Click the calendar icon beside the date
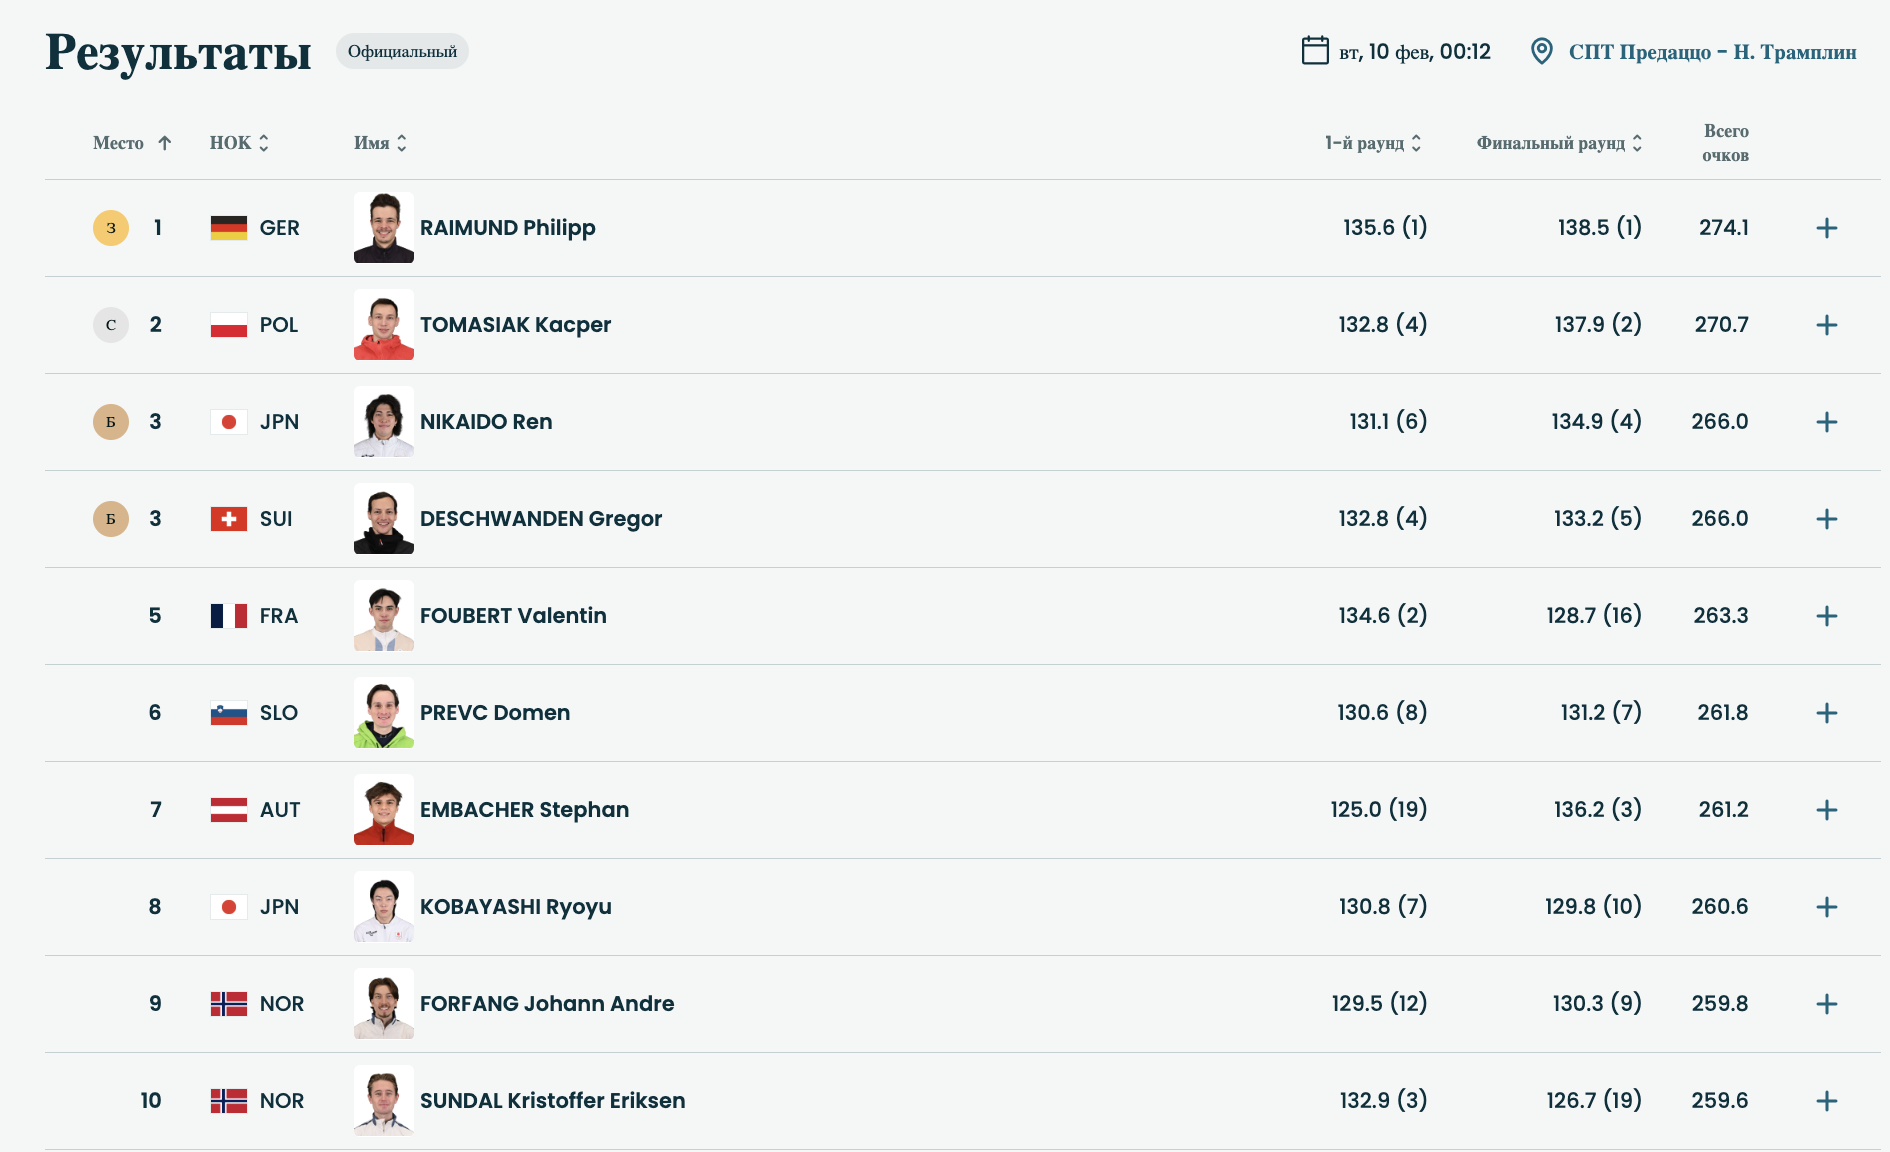Screen dimensions: 1890x1152 1314,50
